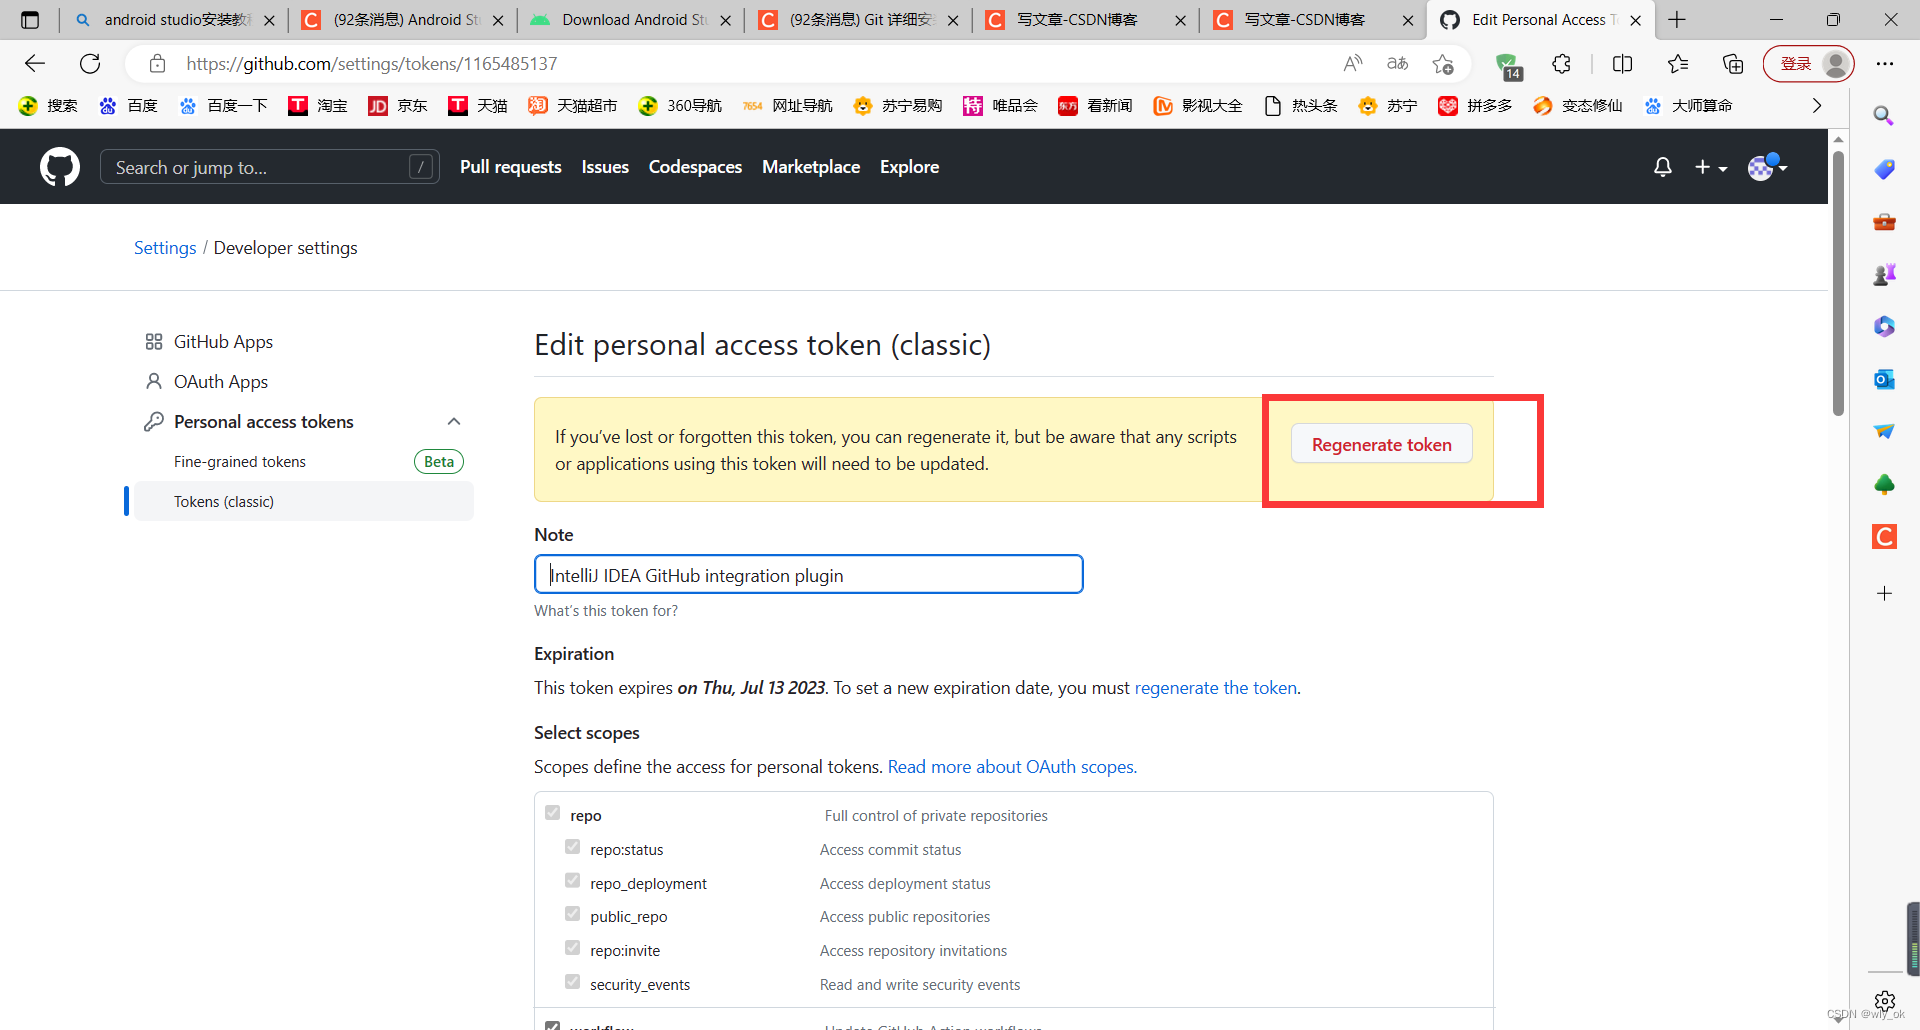Toggle split screen view icon

[x=1622, y=64]
